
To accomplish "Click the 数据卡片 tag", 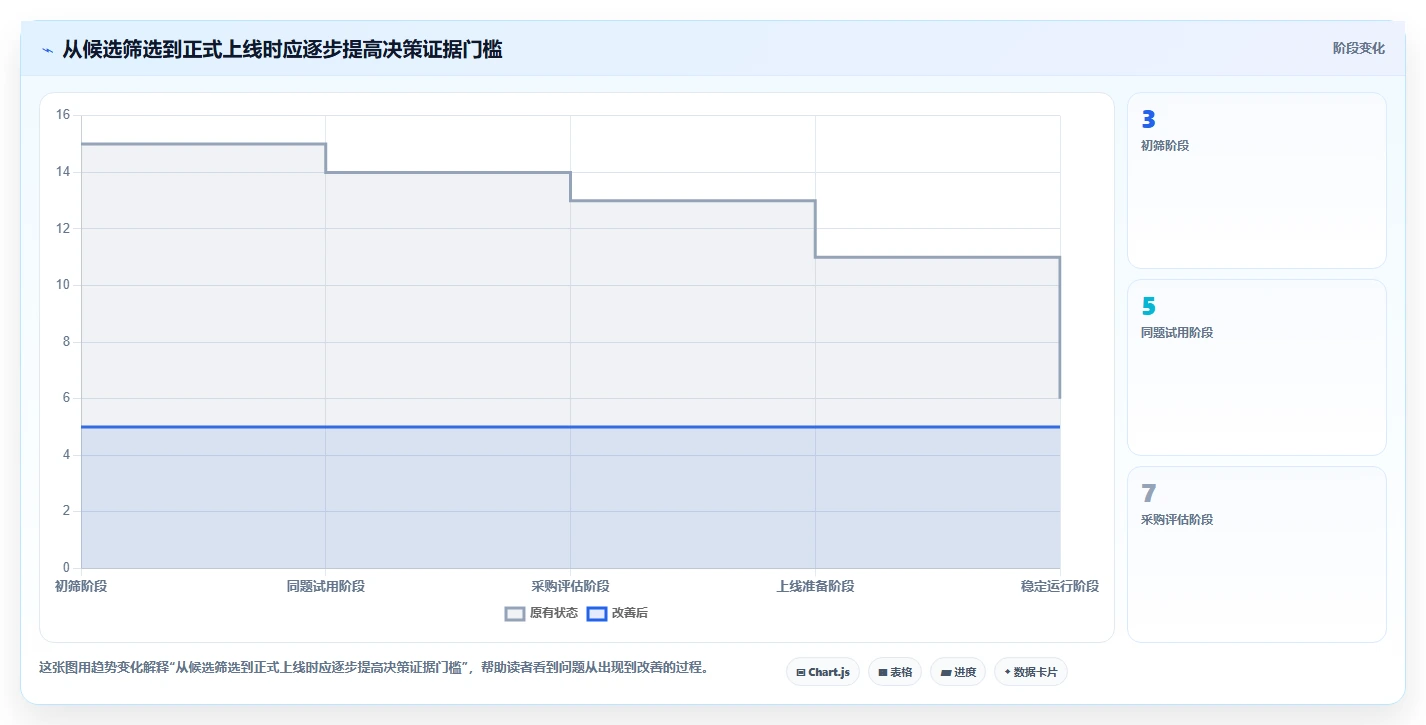I will 1031,672.
